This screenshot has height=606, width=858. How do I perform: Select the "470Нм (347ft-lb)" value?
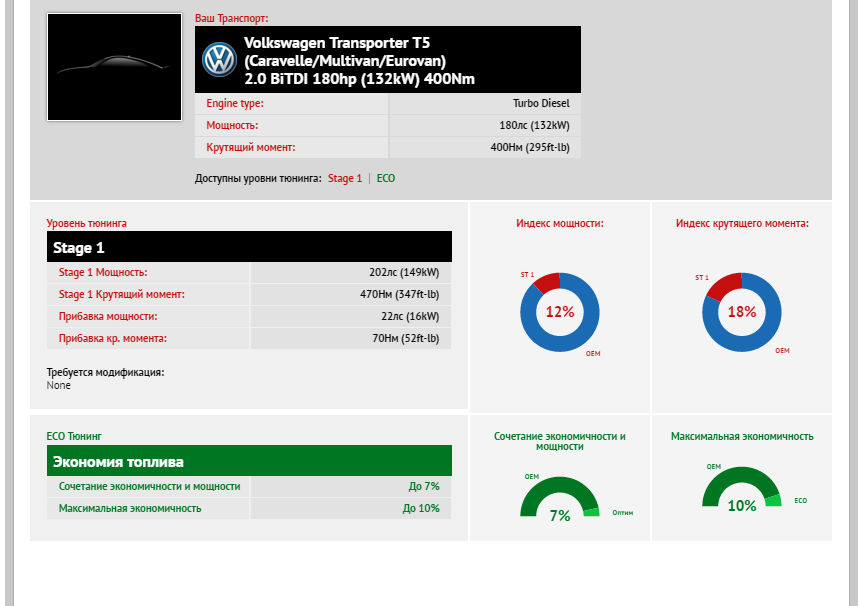[399, 295]
